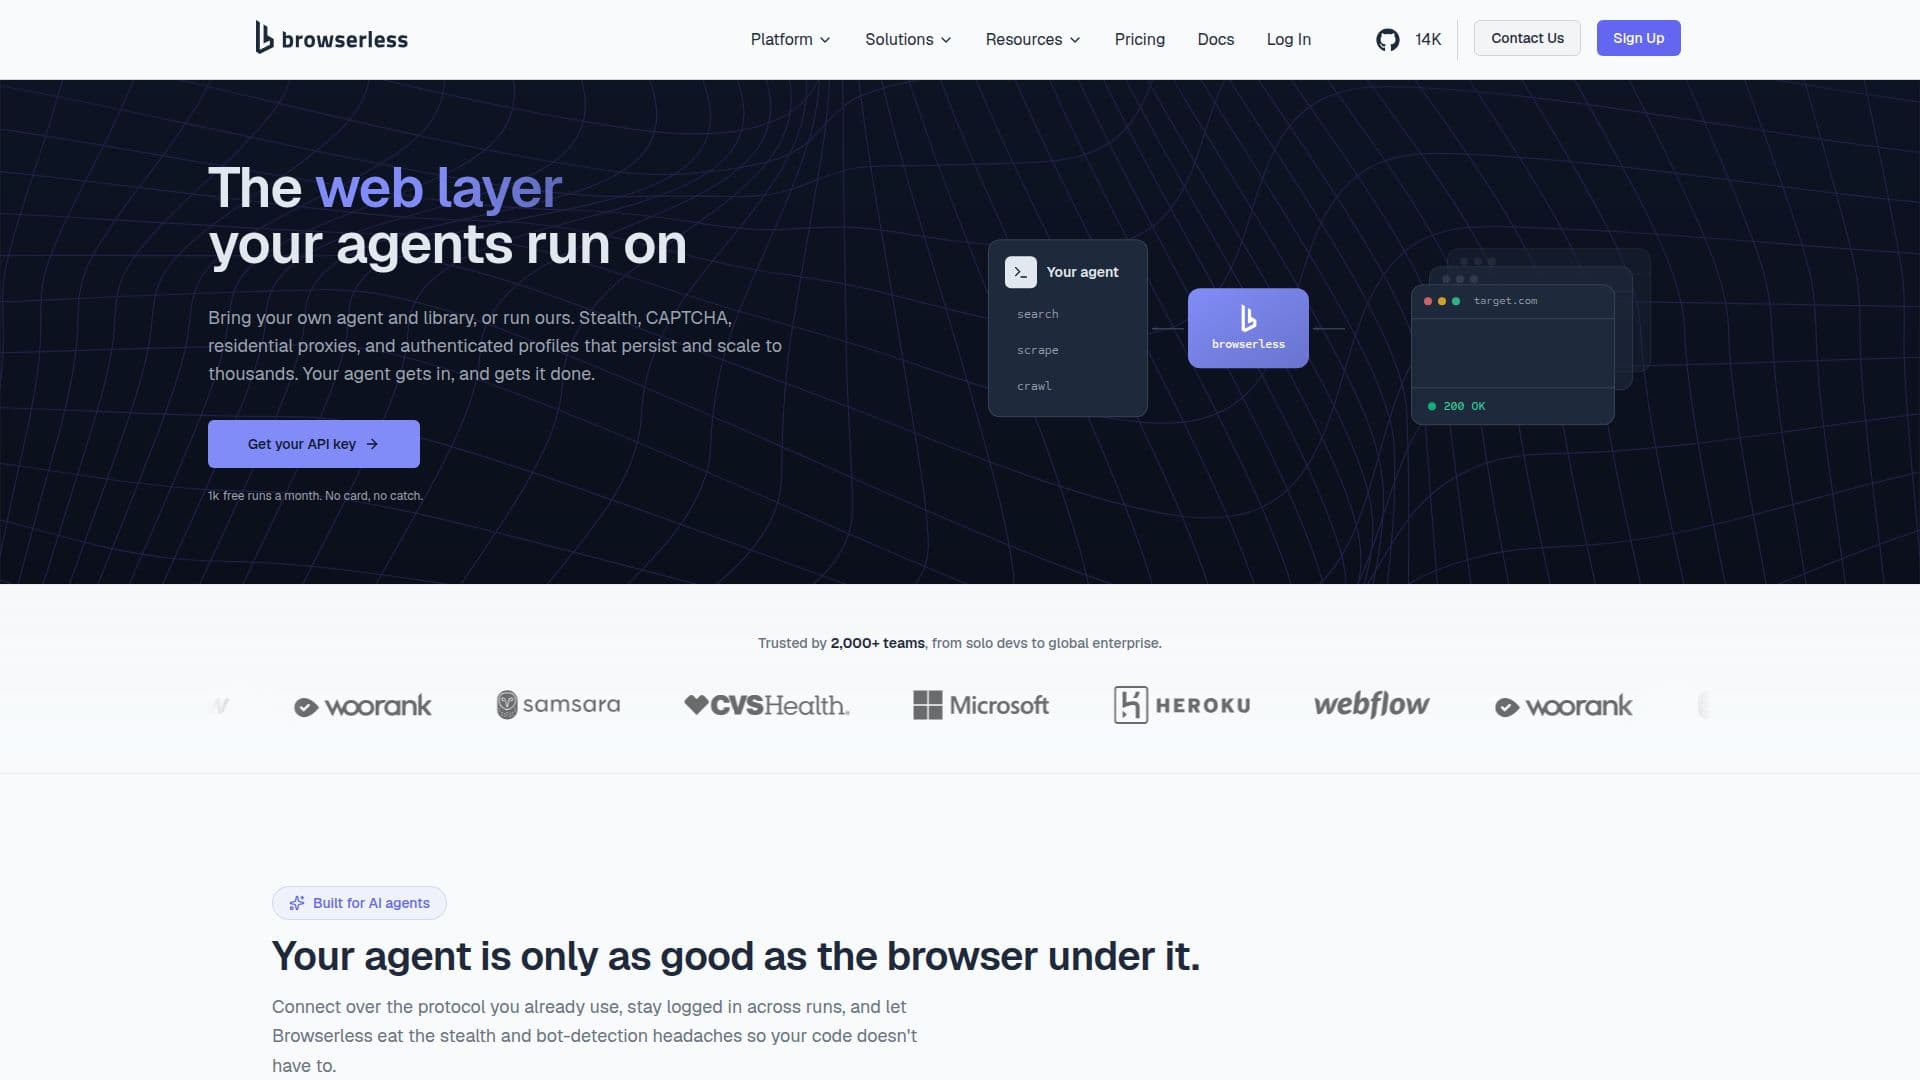Screen dimensions: 1920x1080
Task: Click '1k free runs a month' note
Action: point(315,496)
